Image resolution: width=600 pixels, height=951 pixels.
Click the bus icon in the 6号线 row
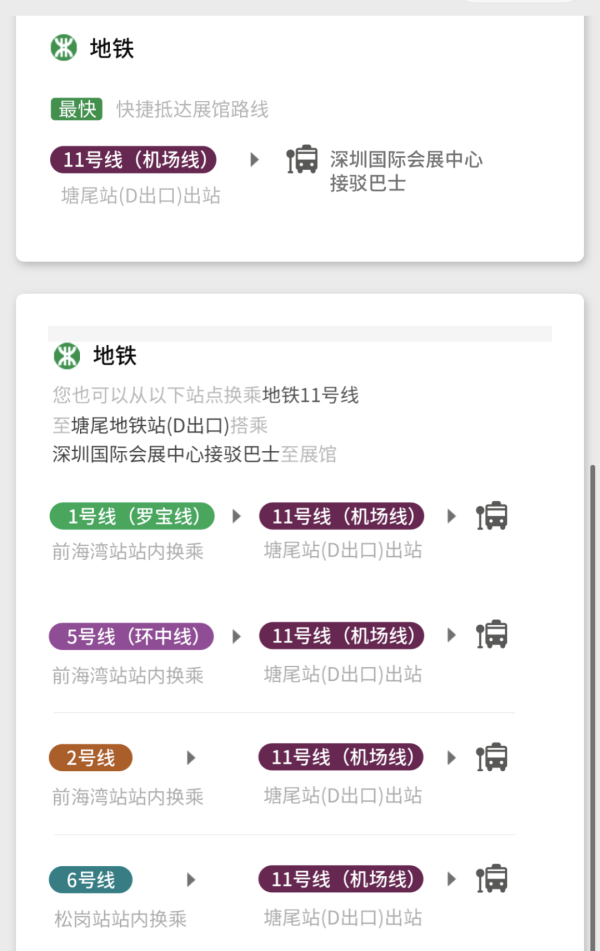pyautogui.click(x=492, y=879)
